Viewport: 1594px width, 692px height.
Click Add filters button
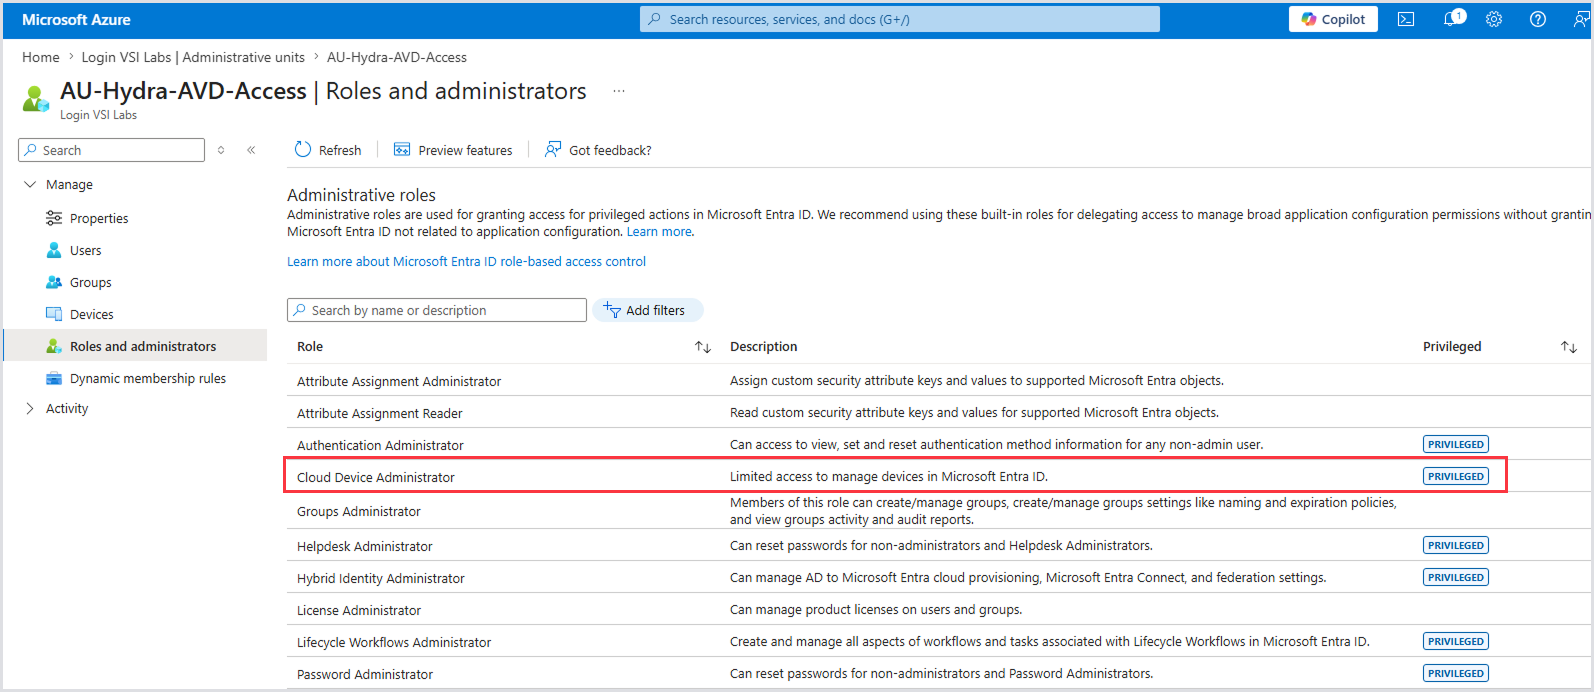[648, 310]
